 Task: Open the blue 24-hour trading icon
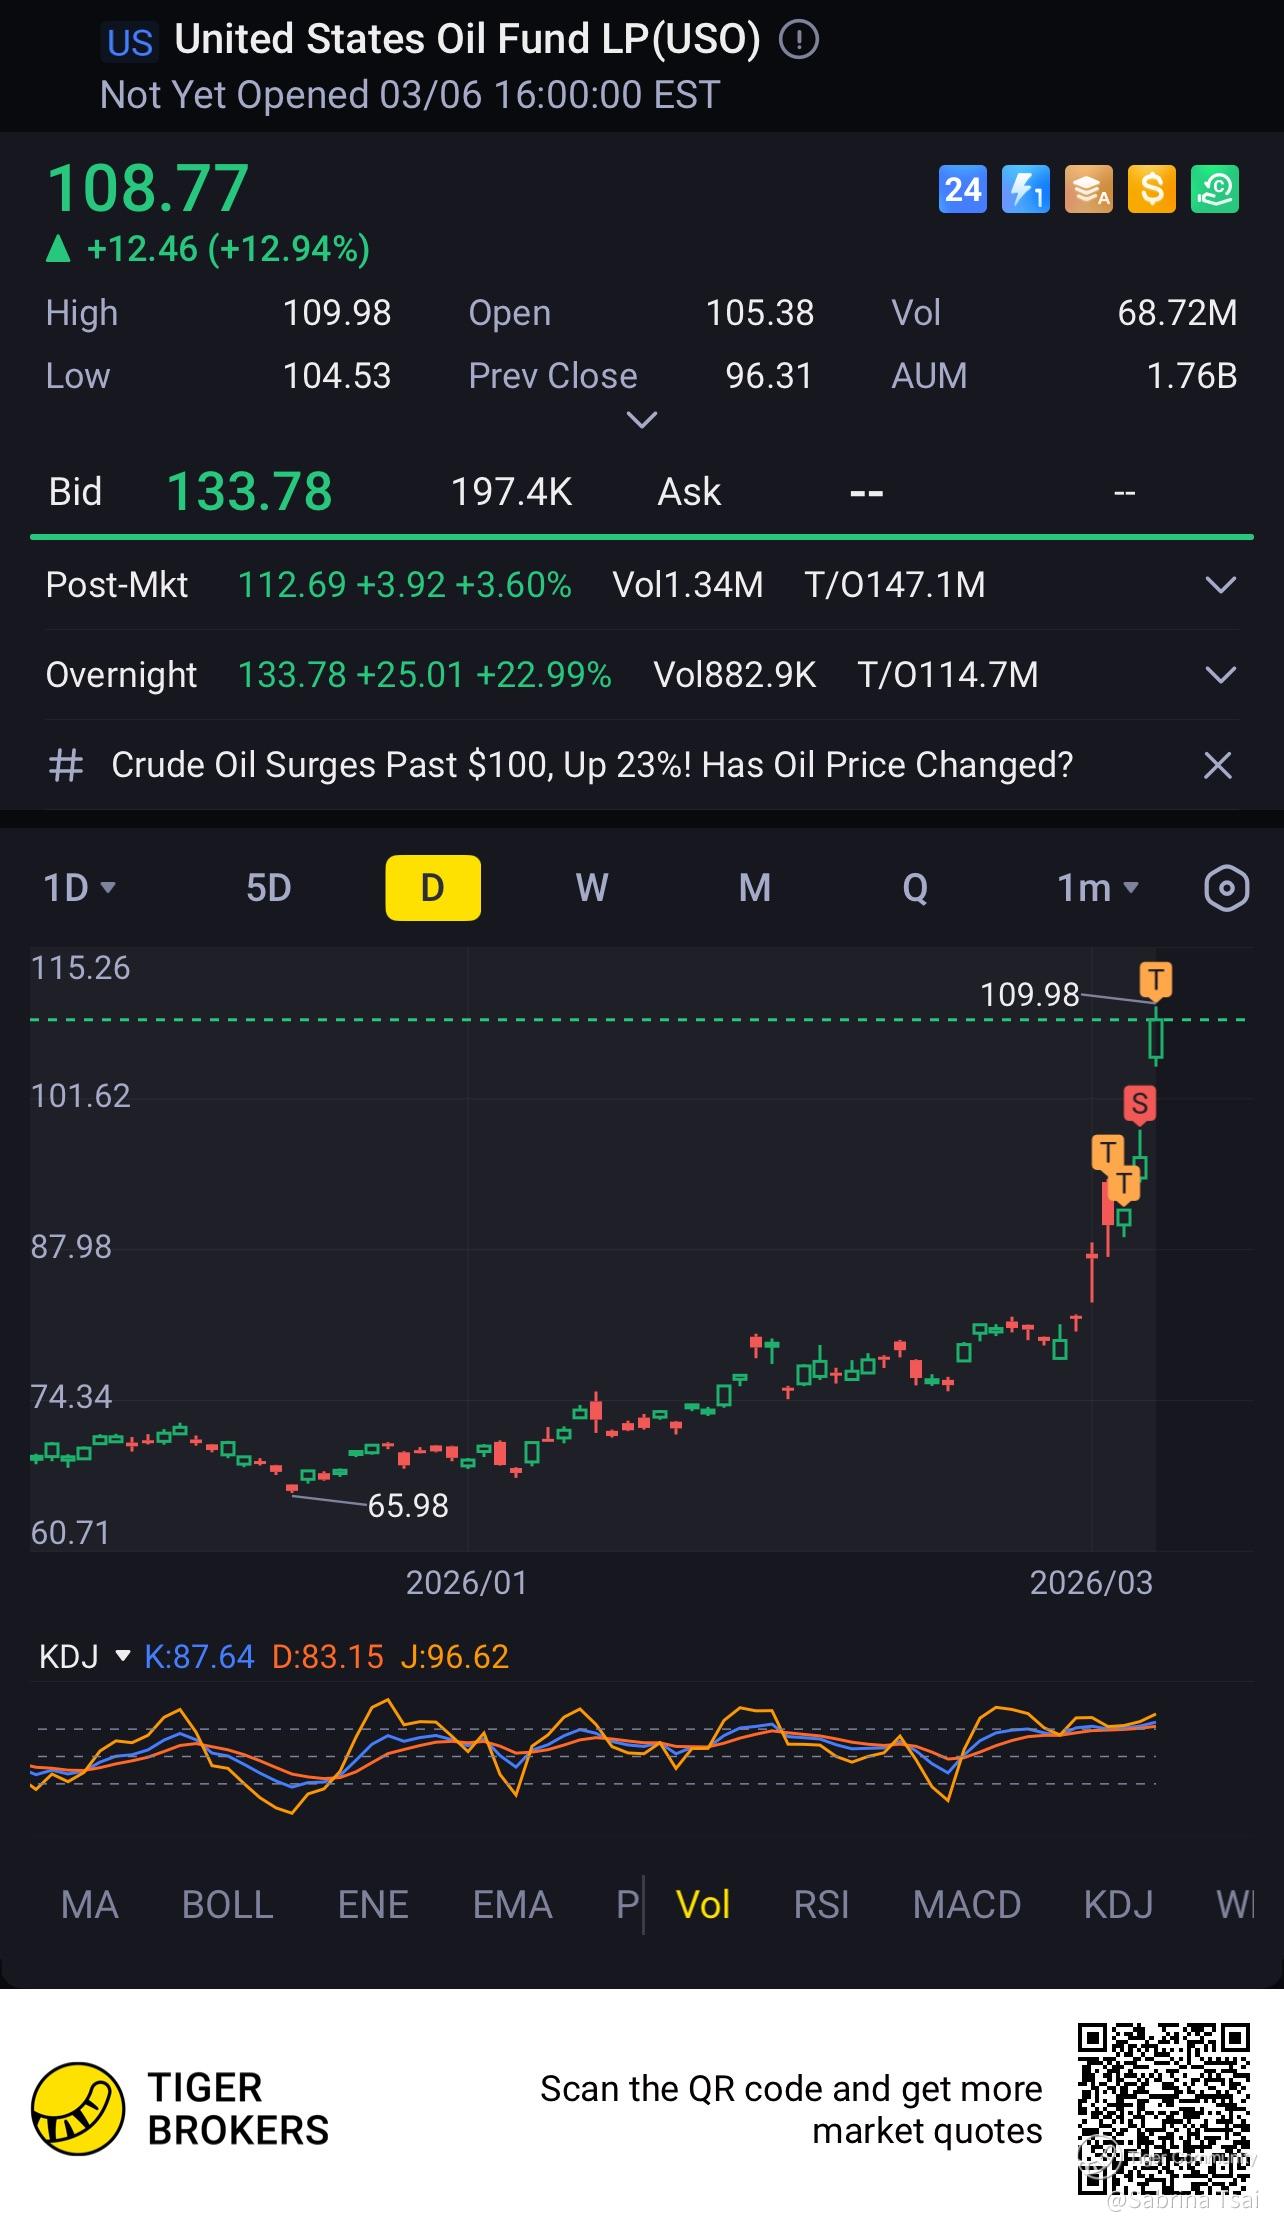tap(963, 189)
